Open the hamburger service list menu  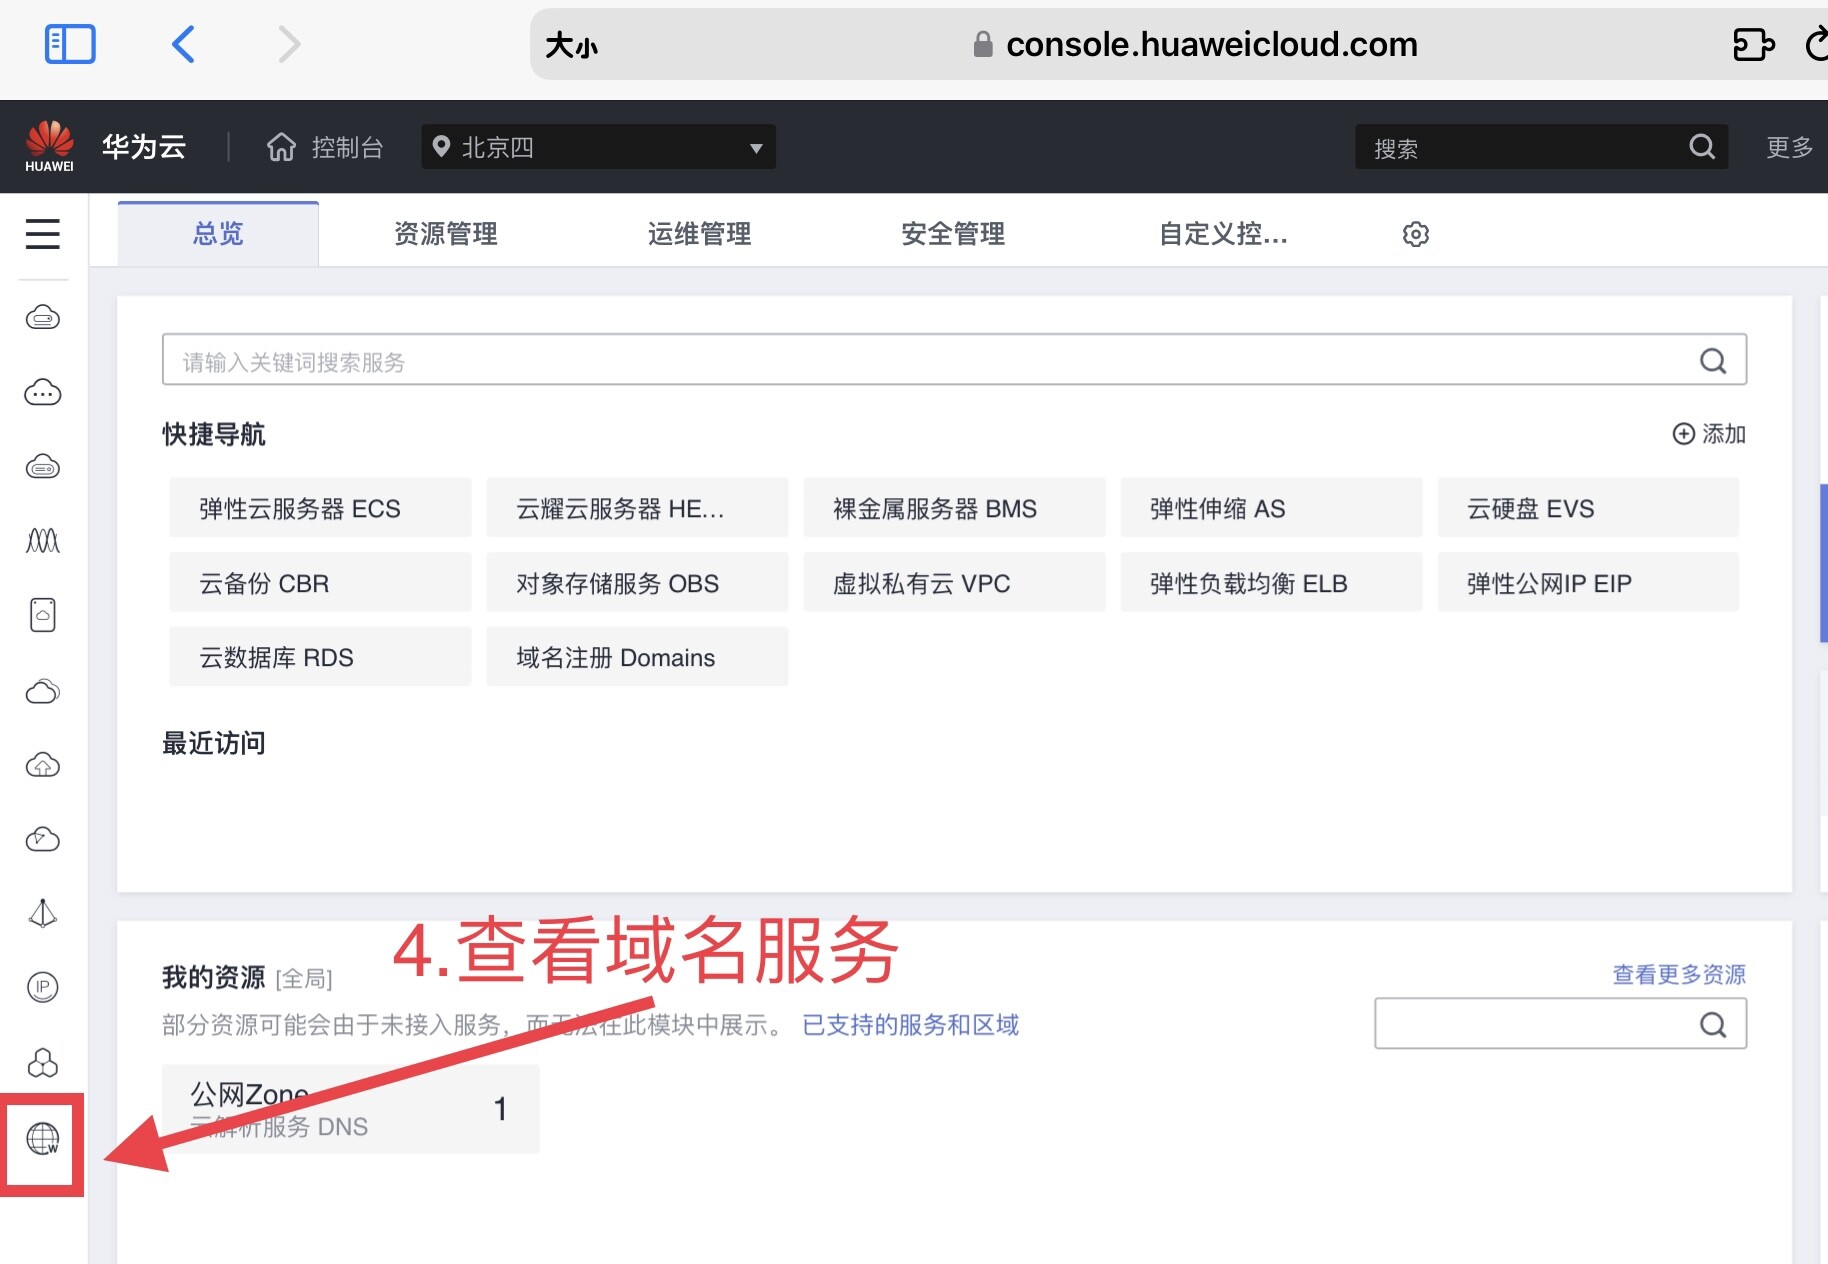[43, 234]
